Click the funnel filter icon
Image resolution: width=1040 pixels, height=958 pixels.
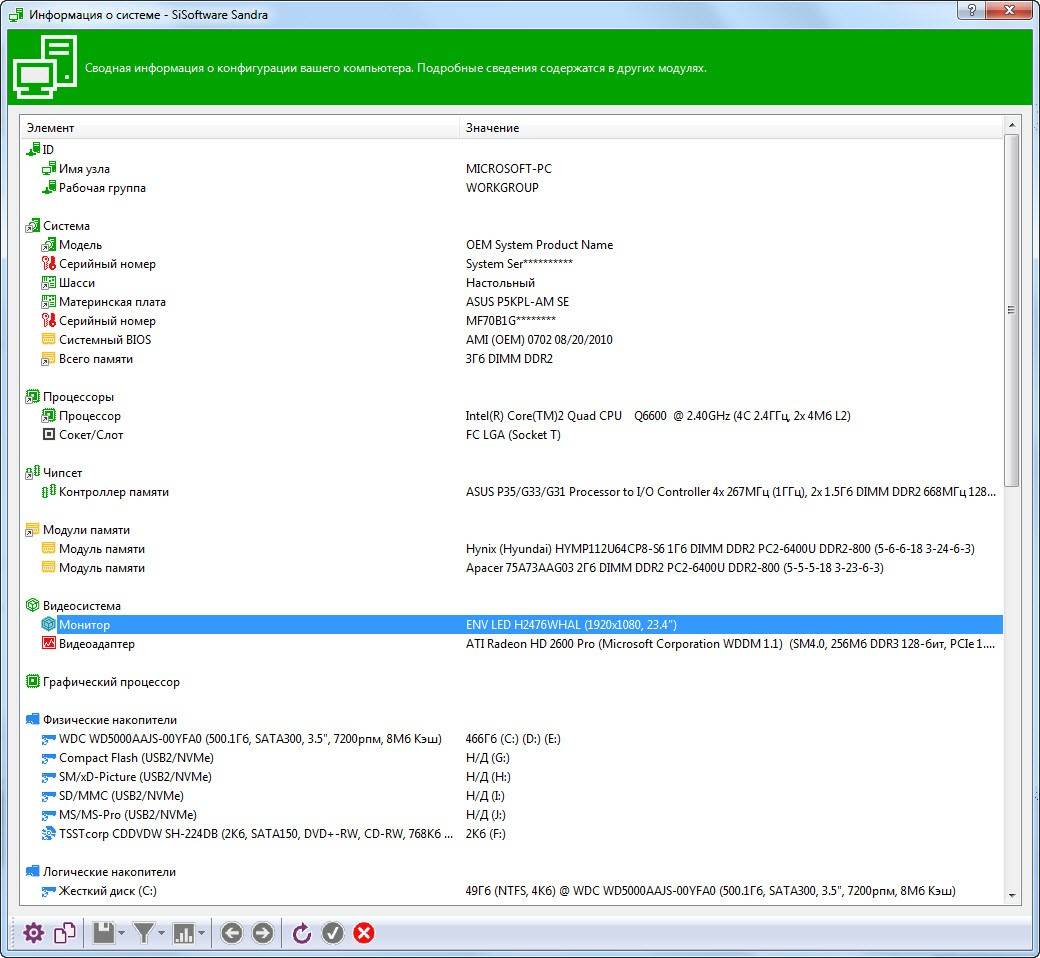pyautogui.click(x=143, y=933)
